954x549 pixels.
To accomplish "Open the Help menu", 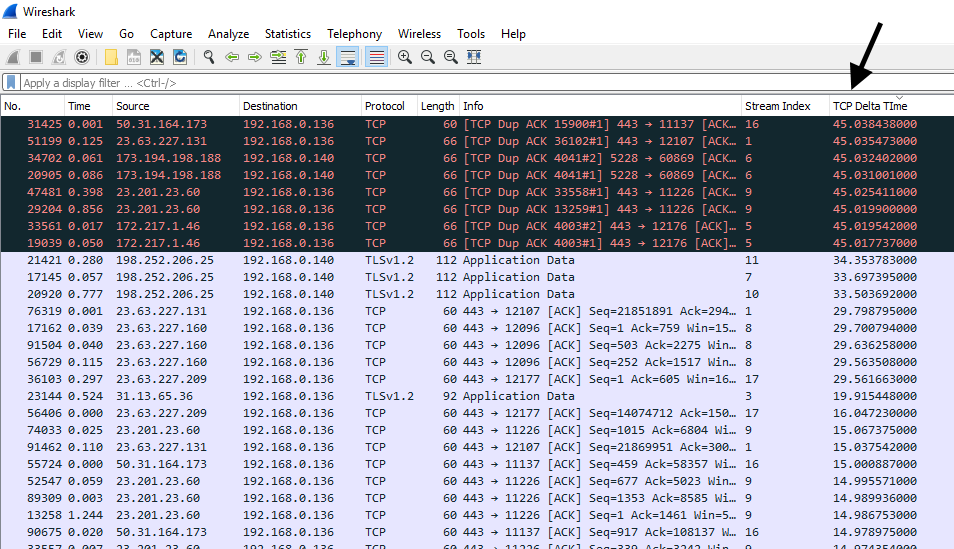I will pos(513,34).
